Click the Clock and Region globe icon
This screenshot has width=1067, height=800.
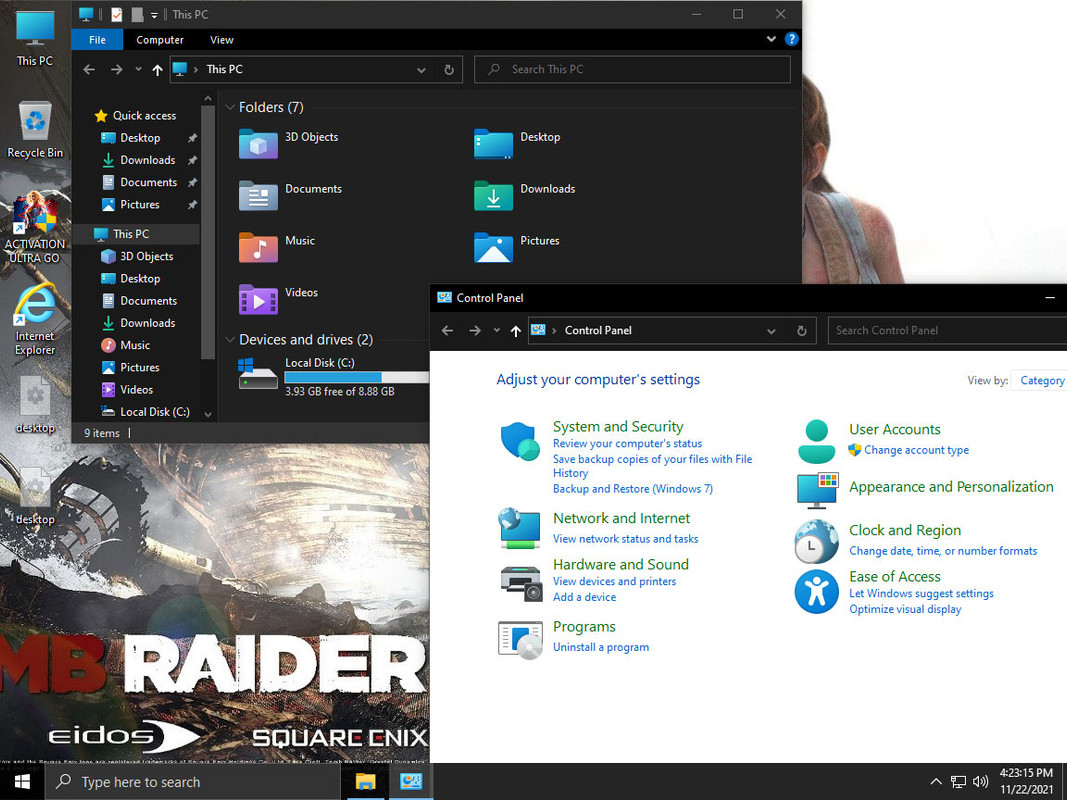click(x=816, y=541)
